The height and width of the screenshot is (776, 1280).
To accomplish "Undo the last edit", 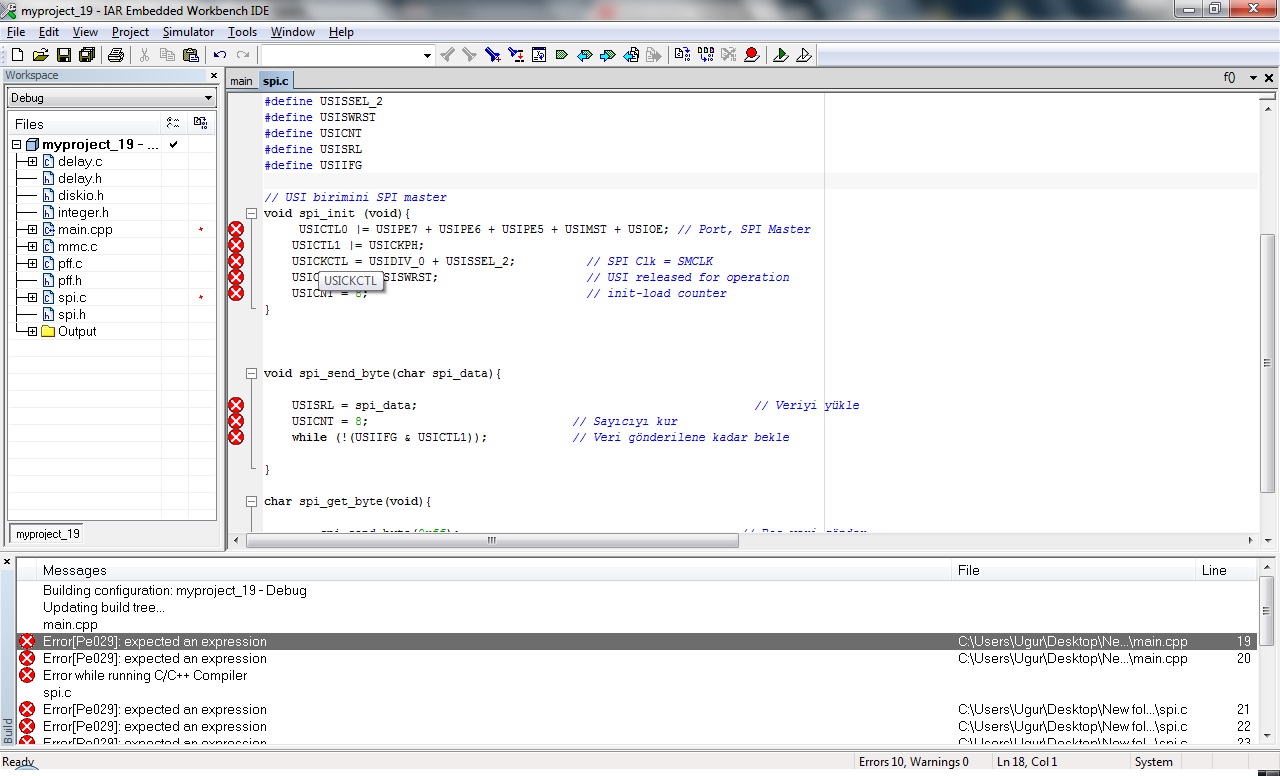I will click(220, 55).
